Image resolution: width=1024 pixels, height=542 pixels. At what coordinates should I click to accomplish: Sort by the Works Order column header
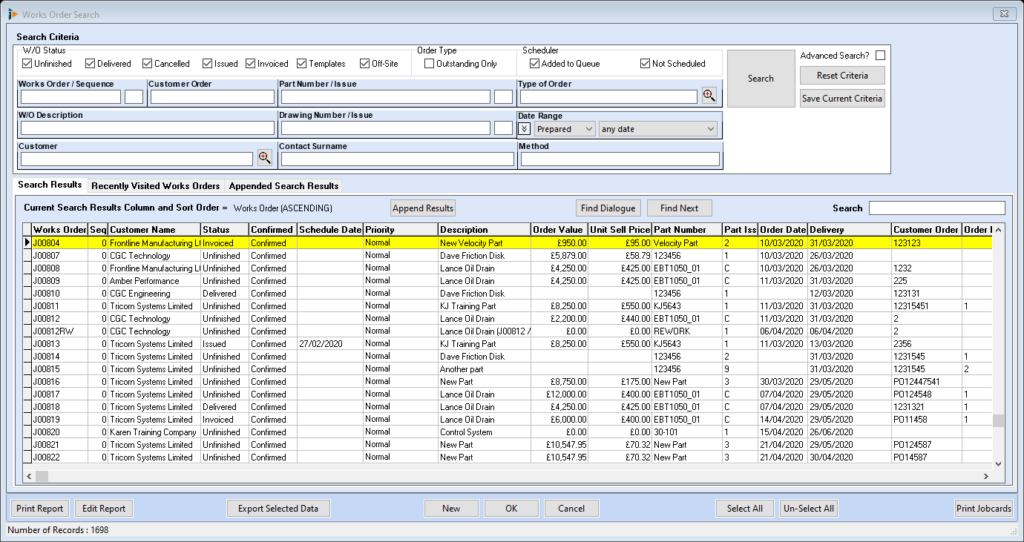60,230
